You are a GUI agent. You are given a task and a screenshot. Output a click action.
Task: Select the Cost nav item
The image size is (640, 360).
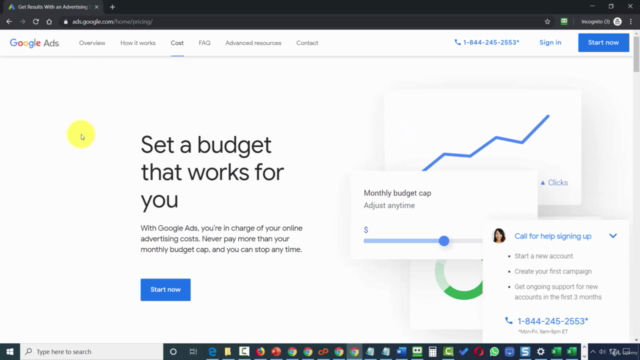(177, 43)
